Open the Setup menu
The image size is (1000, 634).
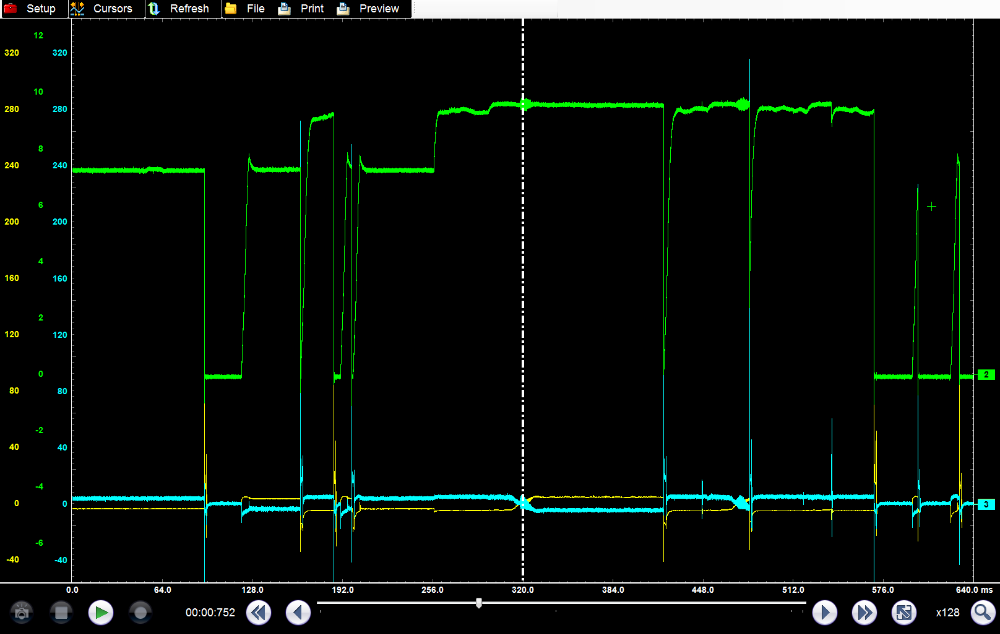(x=31, y=8)
